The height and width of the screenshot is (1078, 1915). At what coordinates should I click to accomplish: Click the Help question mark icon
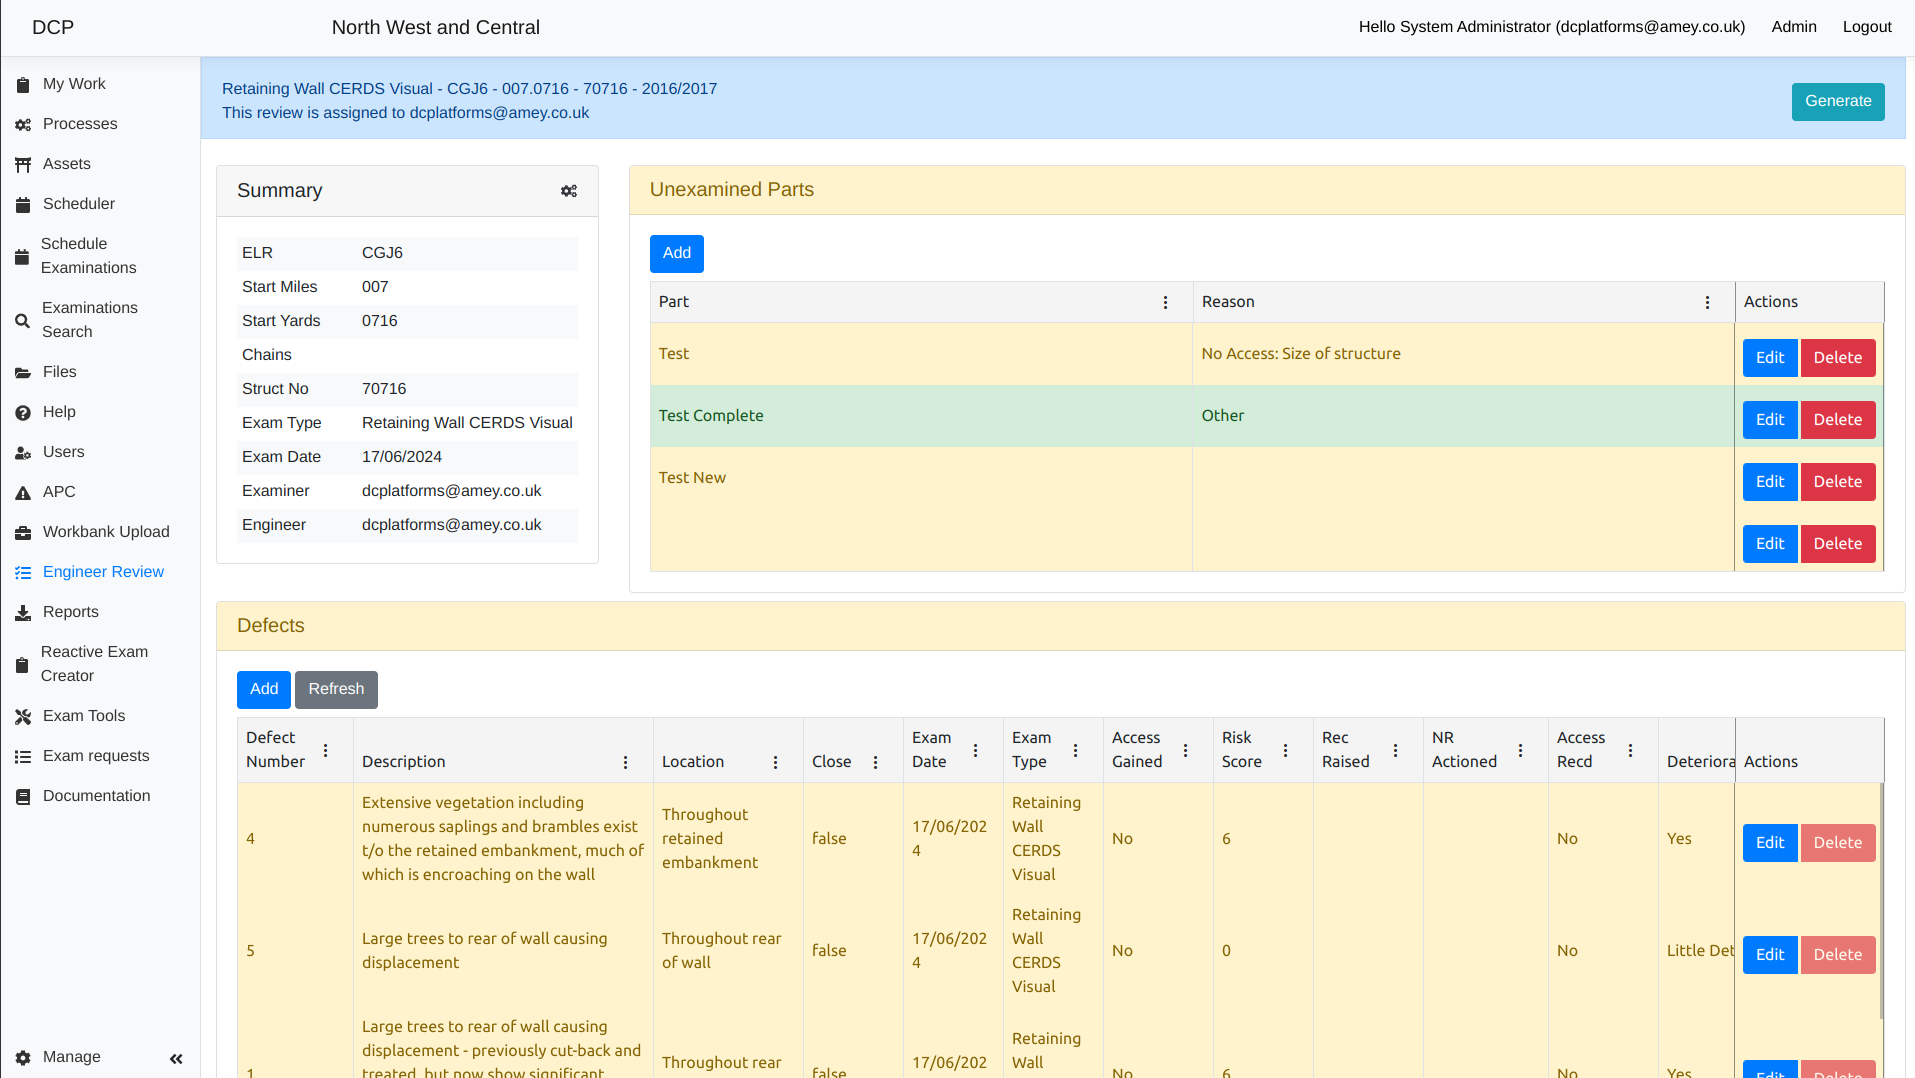point(23,413)
